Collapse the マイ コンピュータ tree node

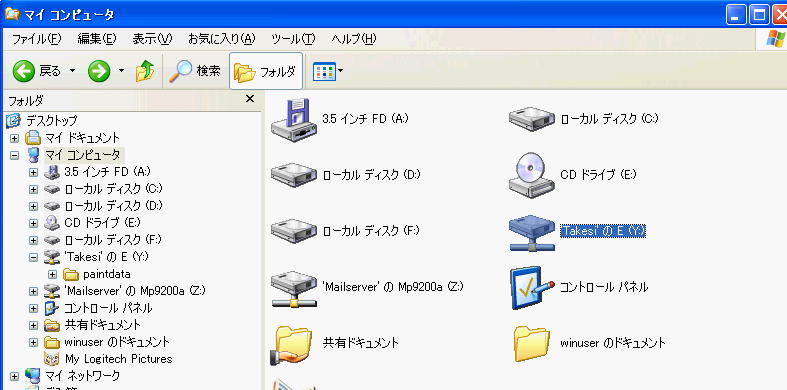point(15,156)
